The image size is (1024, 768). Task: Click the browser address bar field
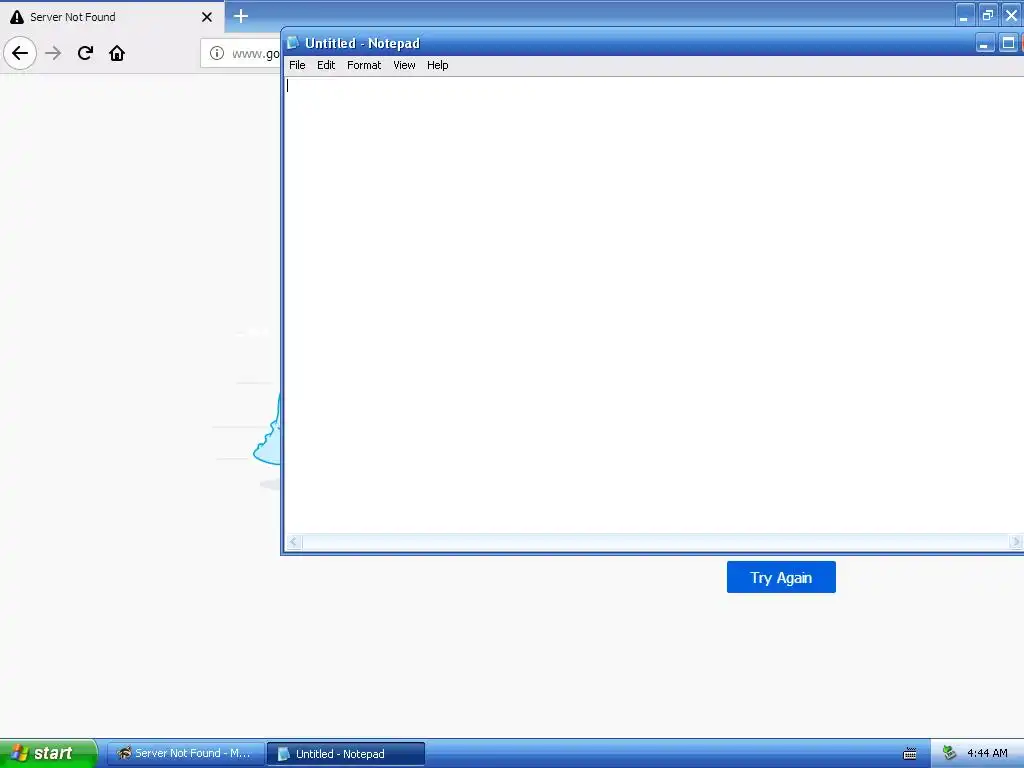click(242, 53)
